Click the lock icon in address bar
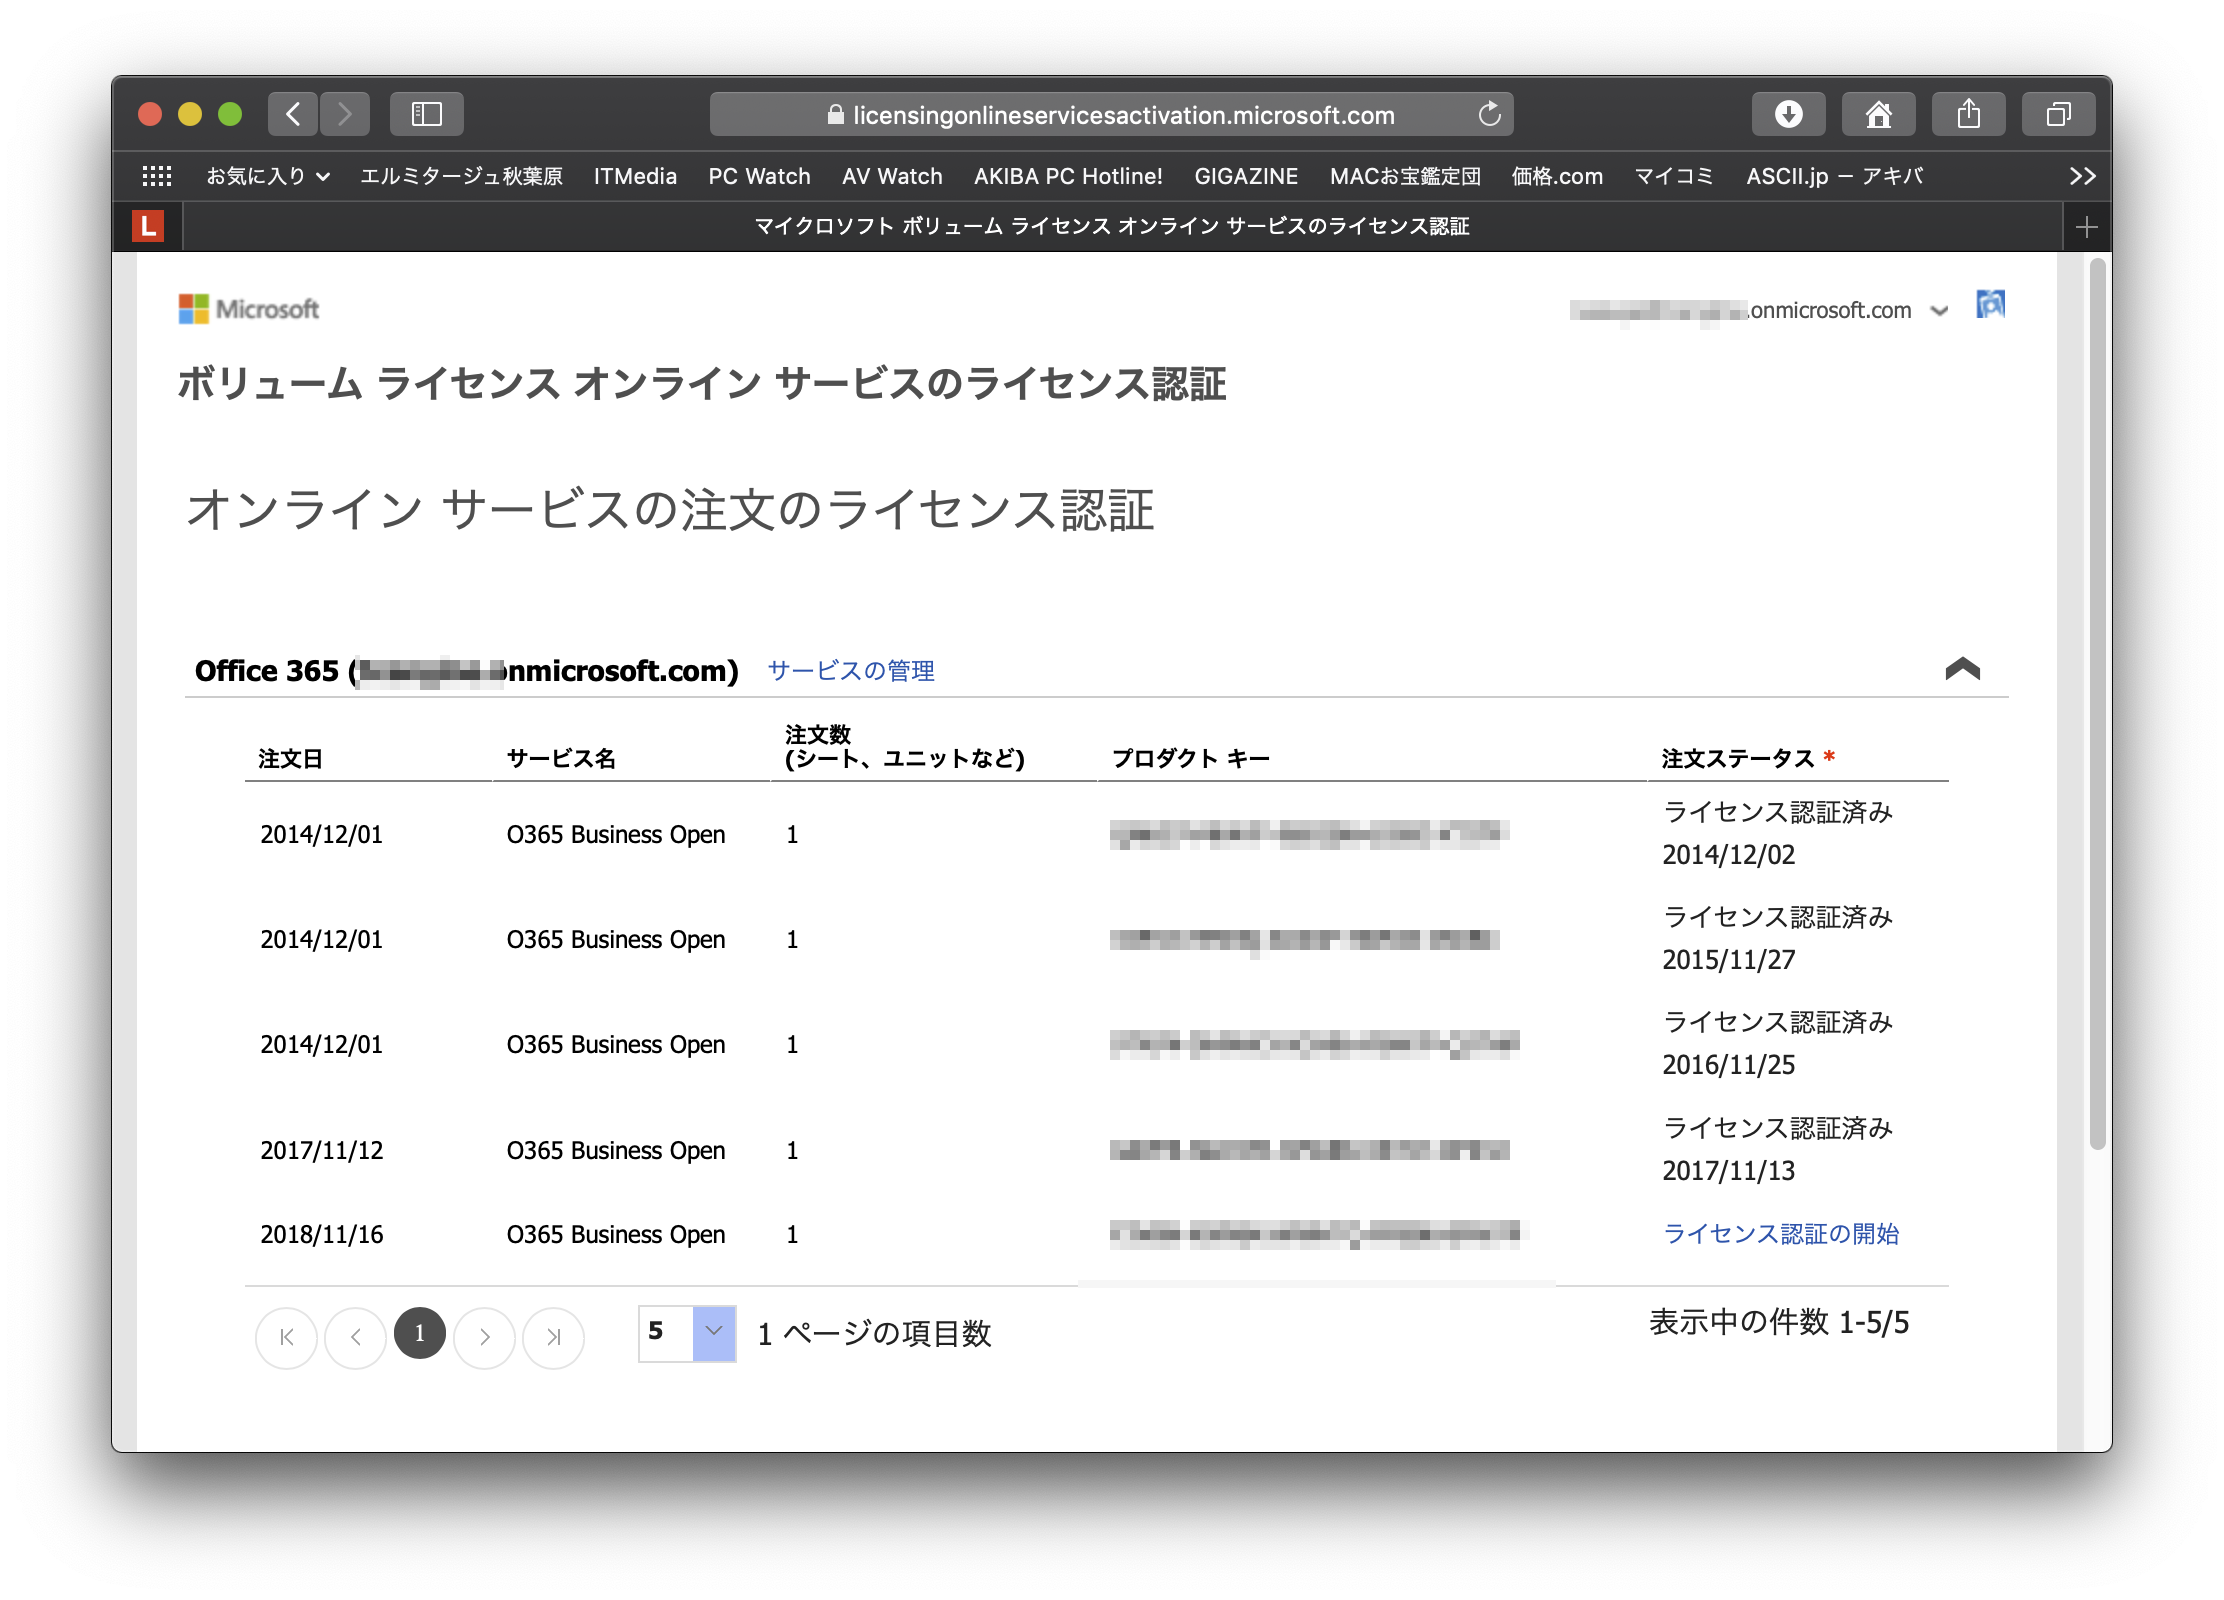Viewport: 2224px width, 1600px height. [836, 115]
